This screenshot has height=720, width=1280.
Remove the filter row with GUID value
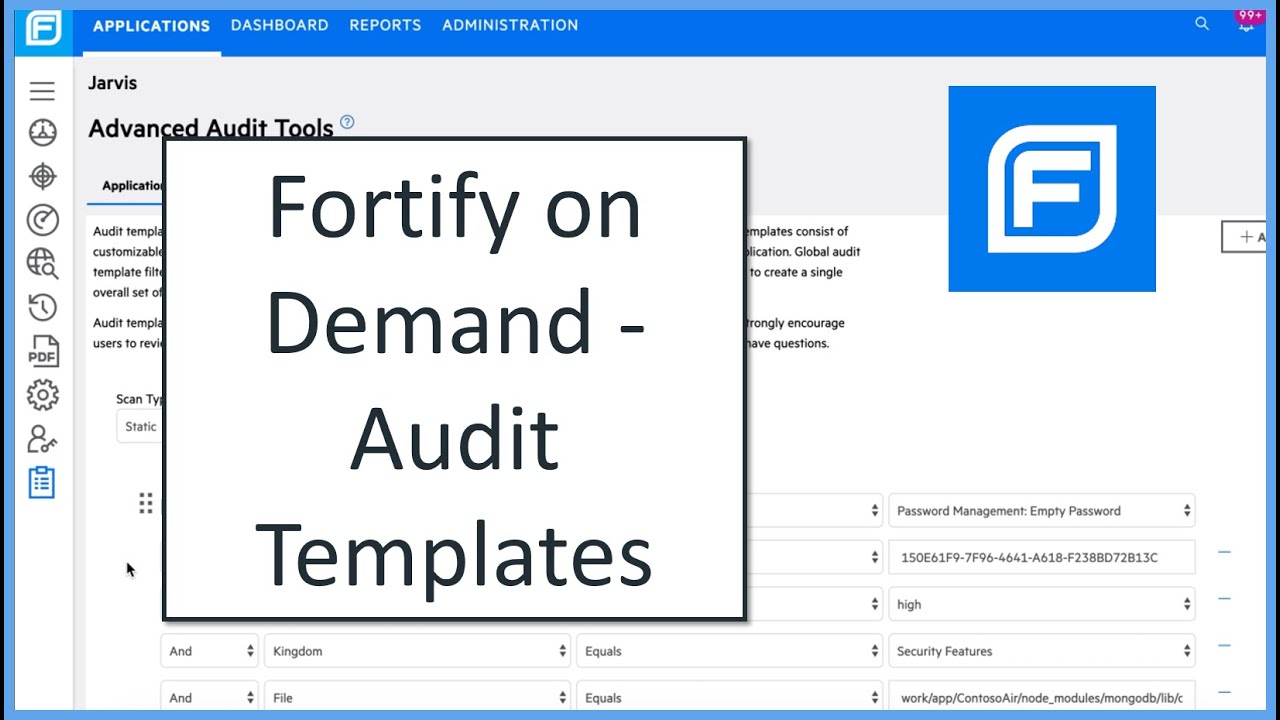pyautogui.click(x=1224, y=552)
